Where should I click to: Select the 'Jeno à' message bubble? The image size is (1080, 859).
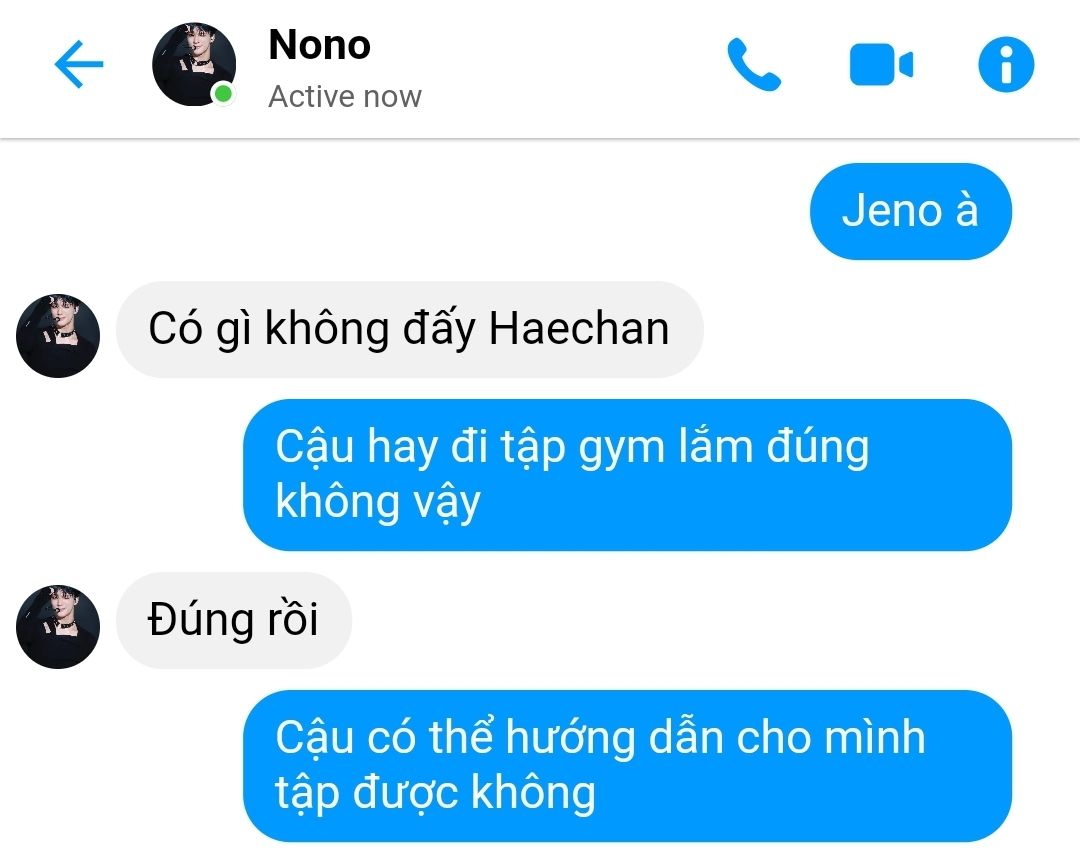point(911,211)
